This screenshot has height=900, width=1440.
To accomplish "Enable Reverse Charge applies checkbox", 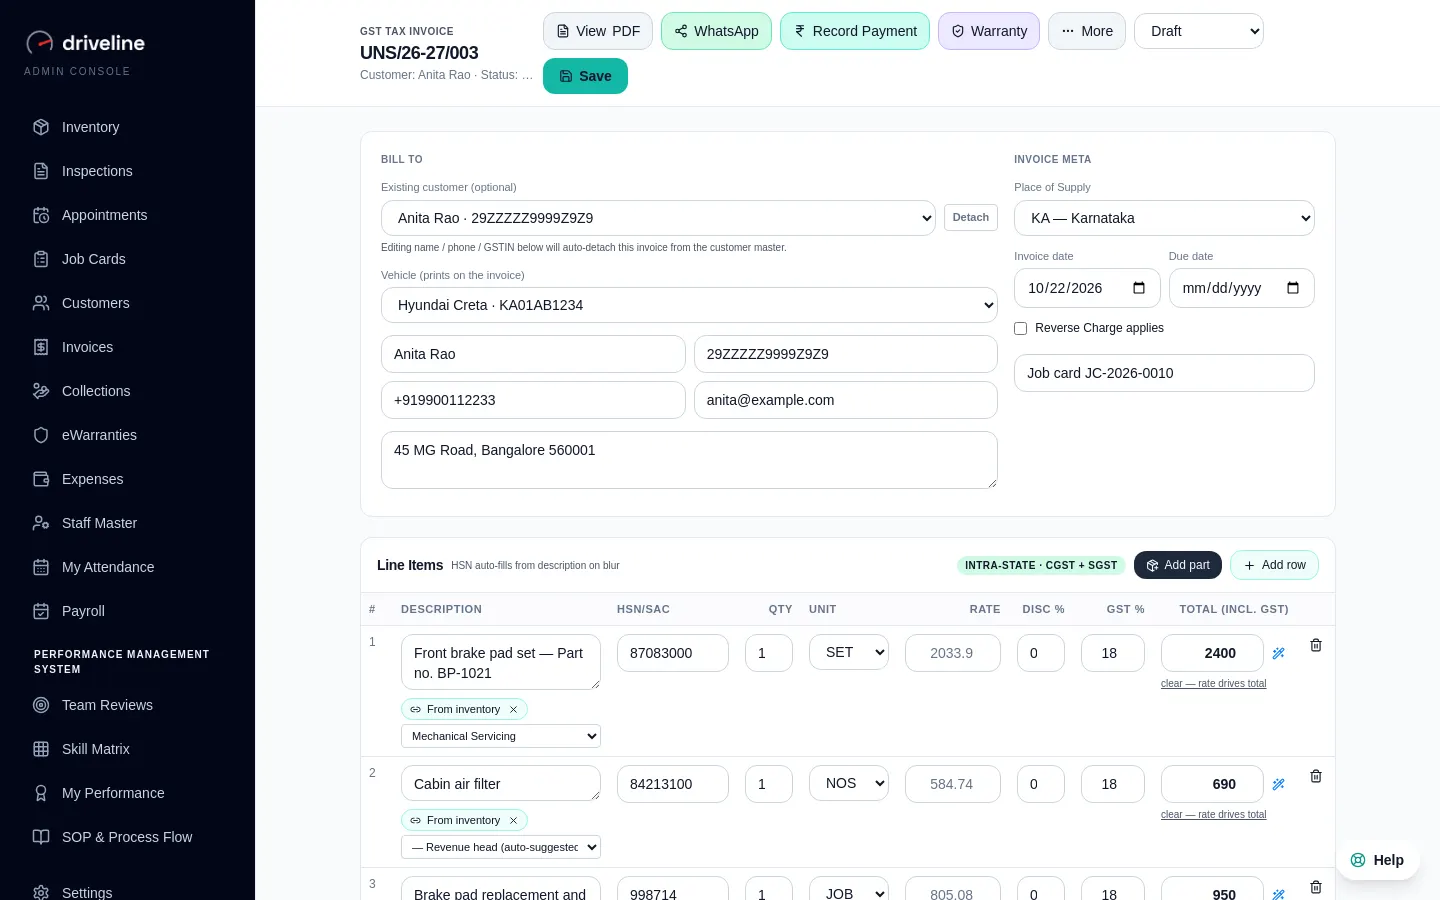I will click(1021, 328).
